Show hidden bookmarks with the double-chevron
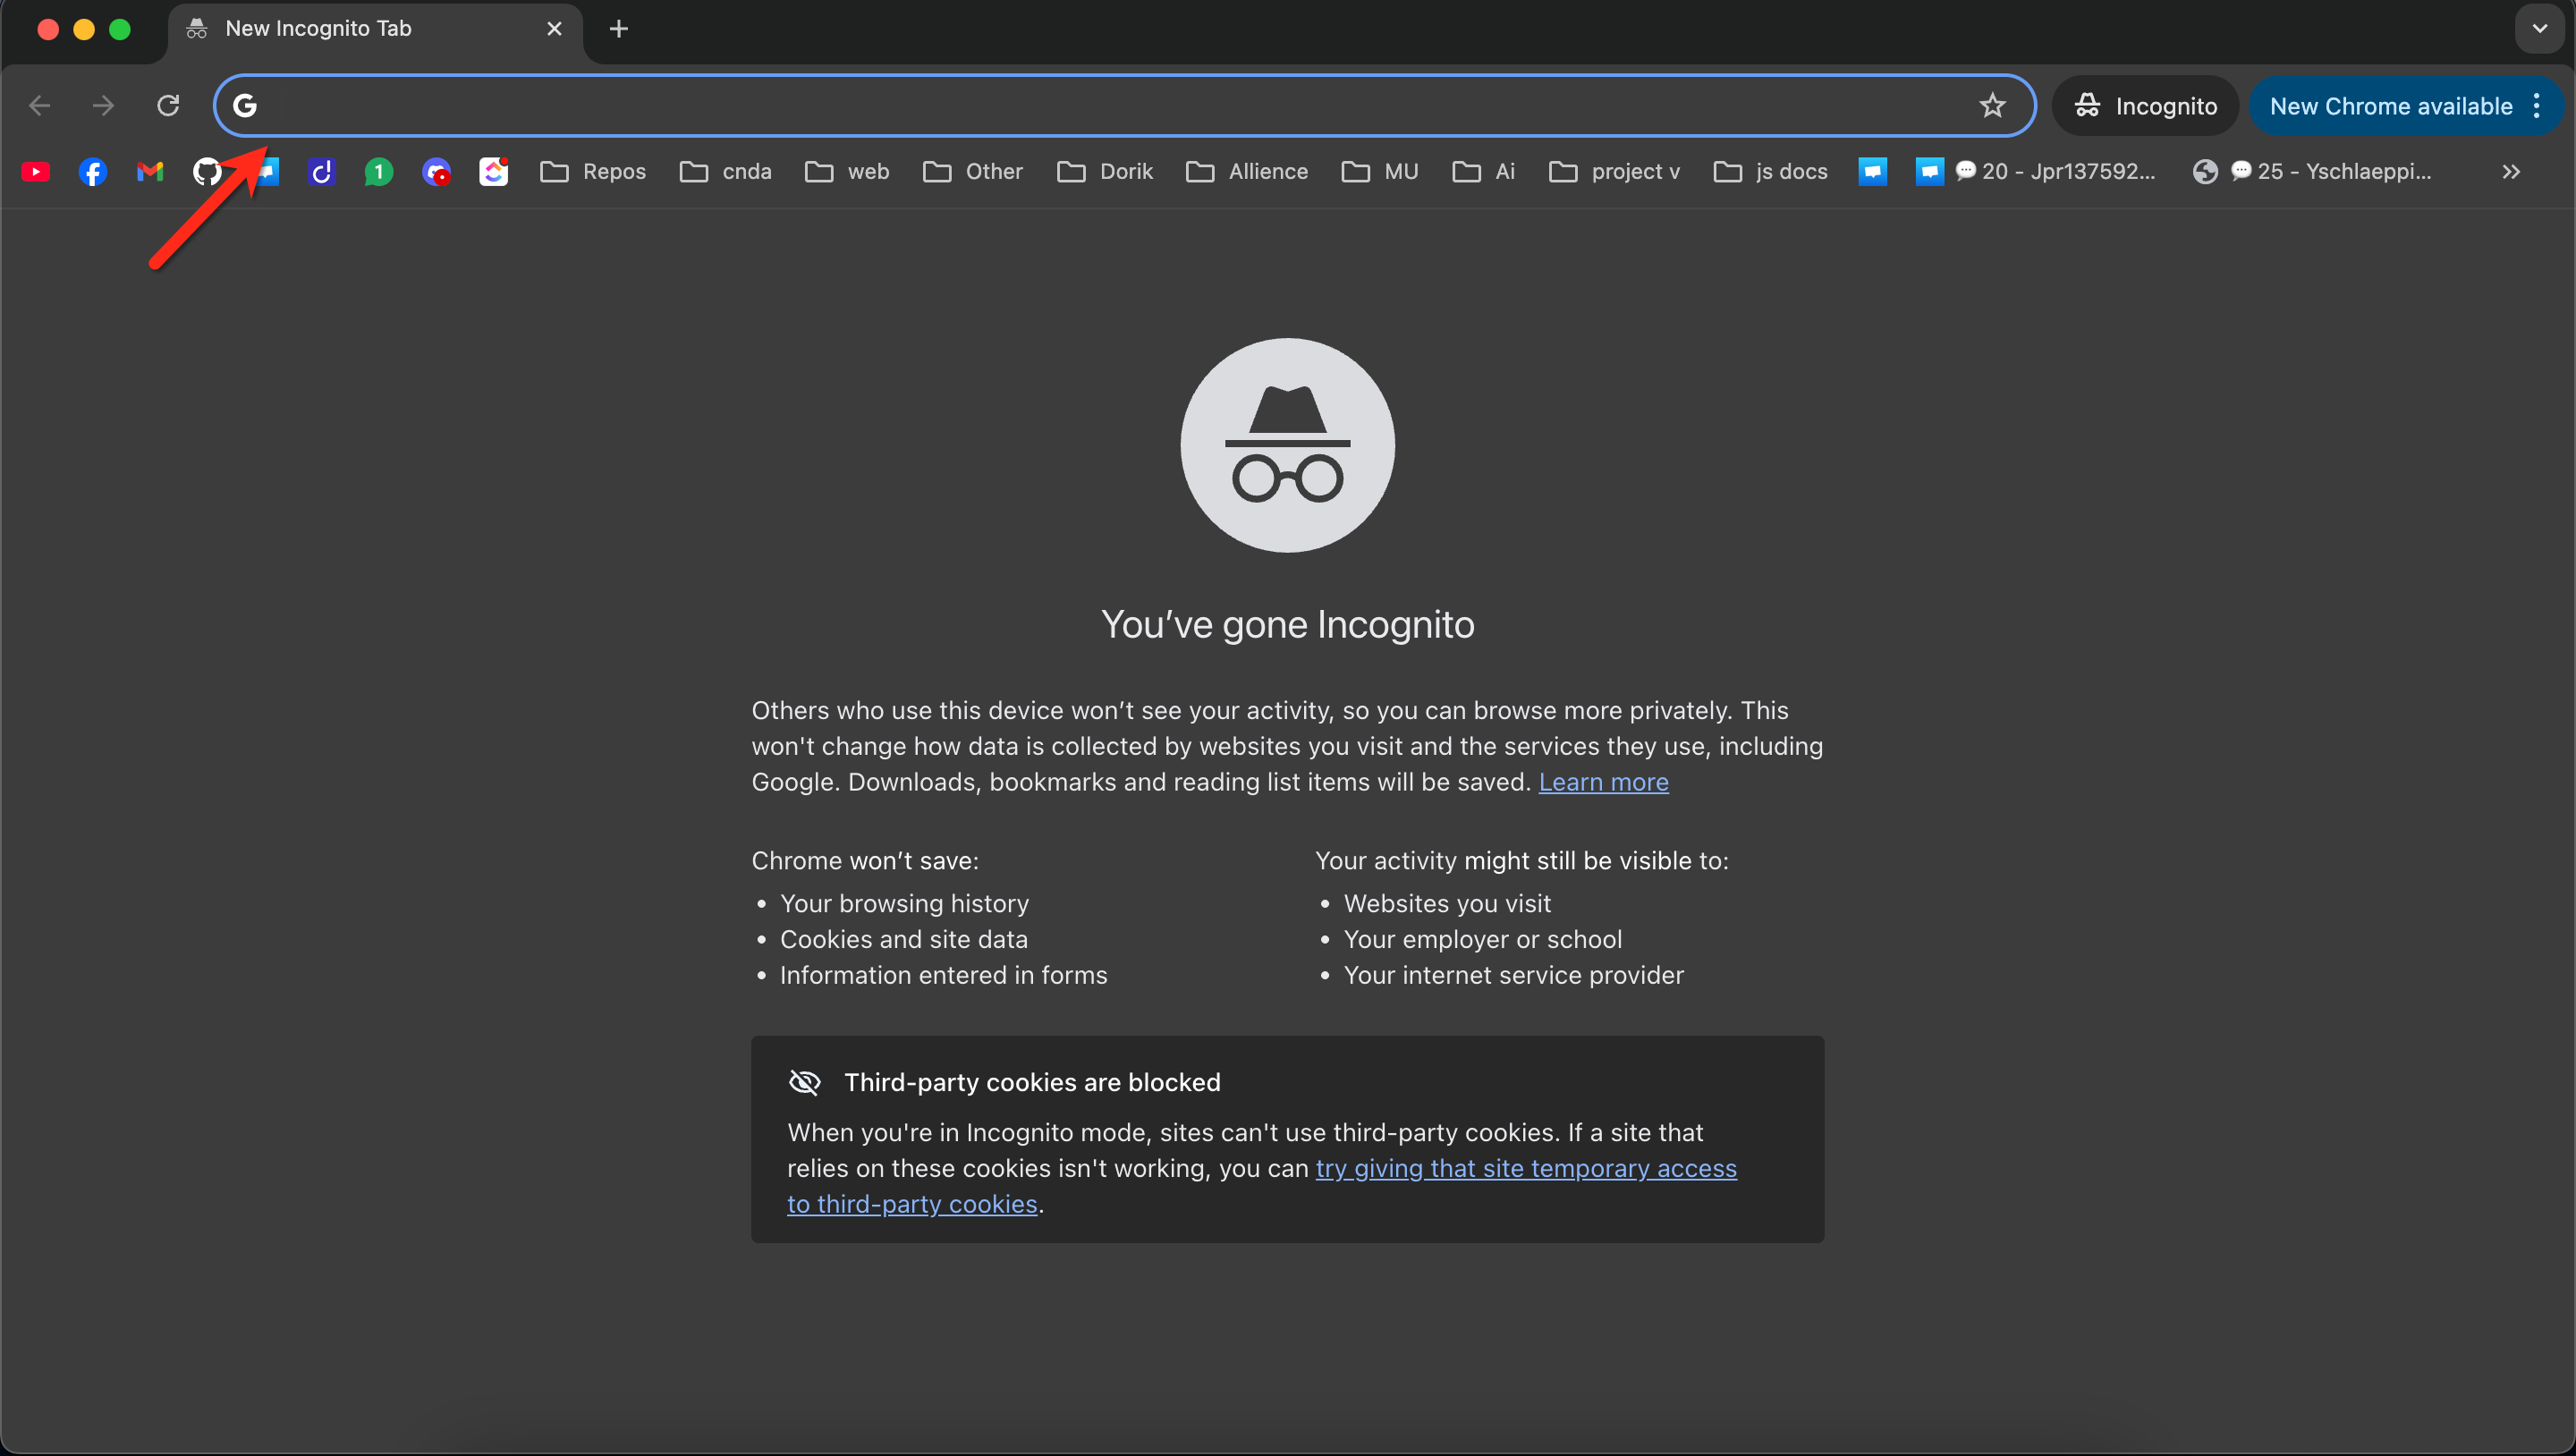 [x=2511, y=172]
